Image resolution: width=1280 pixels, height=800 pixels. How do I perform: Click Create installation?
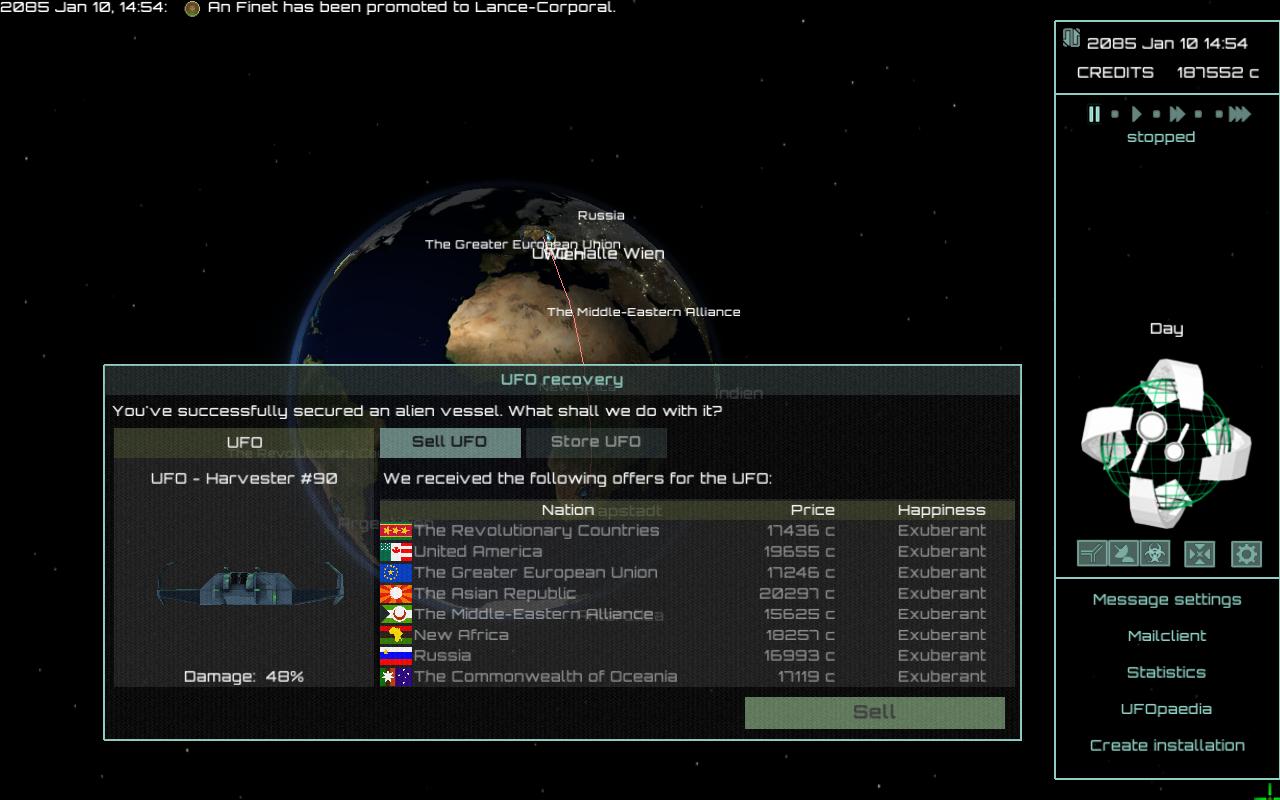(x=1167, y=746)
